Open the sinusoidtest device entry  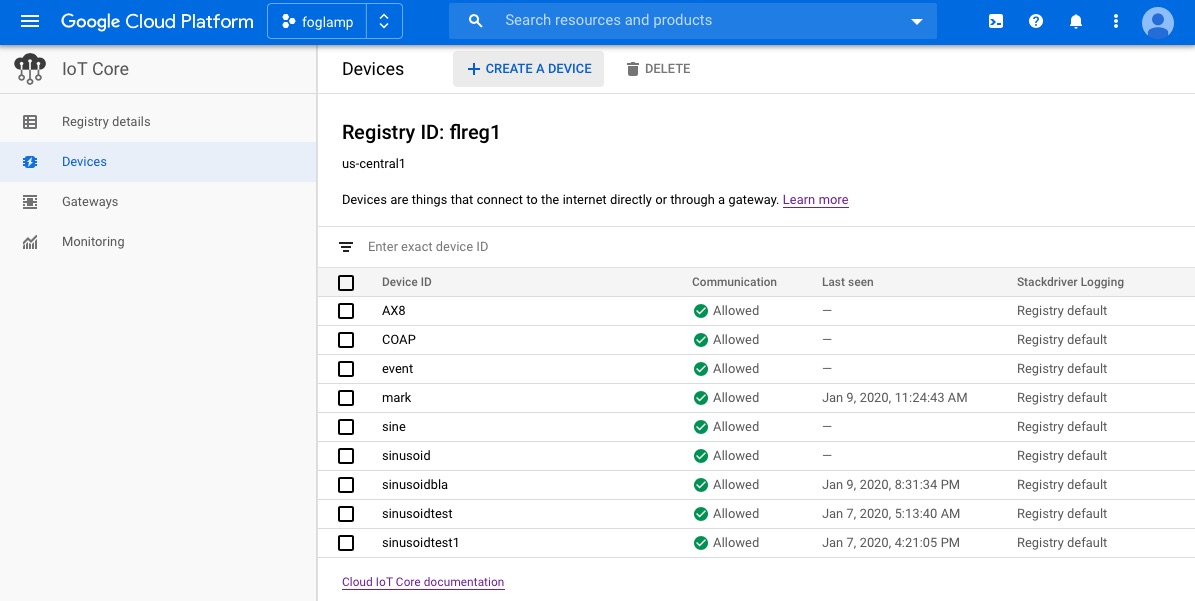coord(417,513)
